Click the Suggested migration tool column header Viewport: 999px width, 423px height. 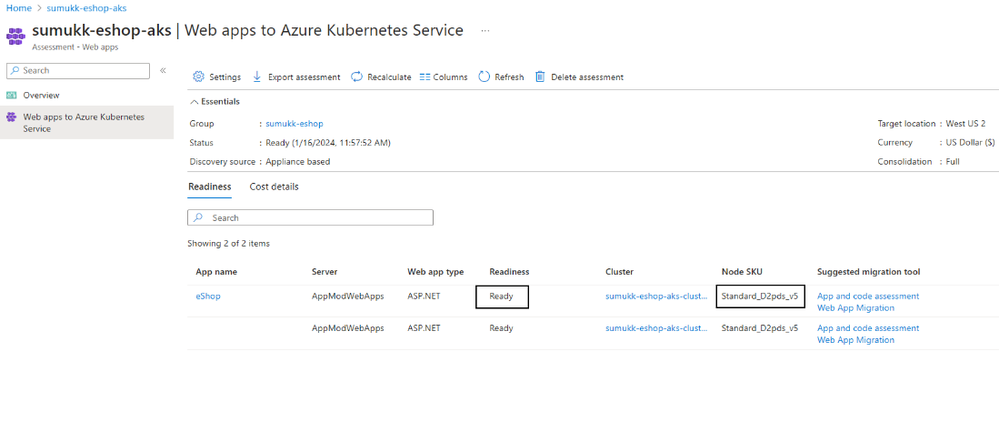point(868,272)
